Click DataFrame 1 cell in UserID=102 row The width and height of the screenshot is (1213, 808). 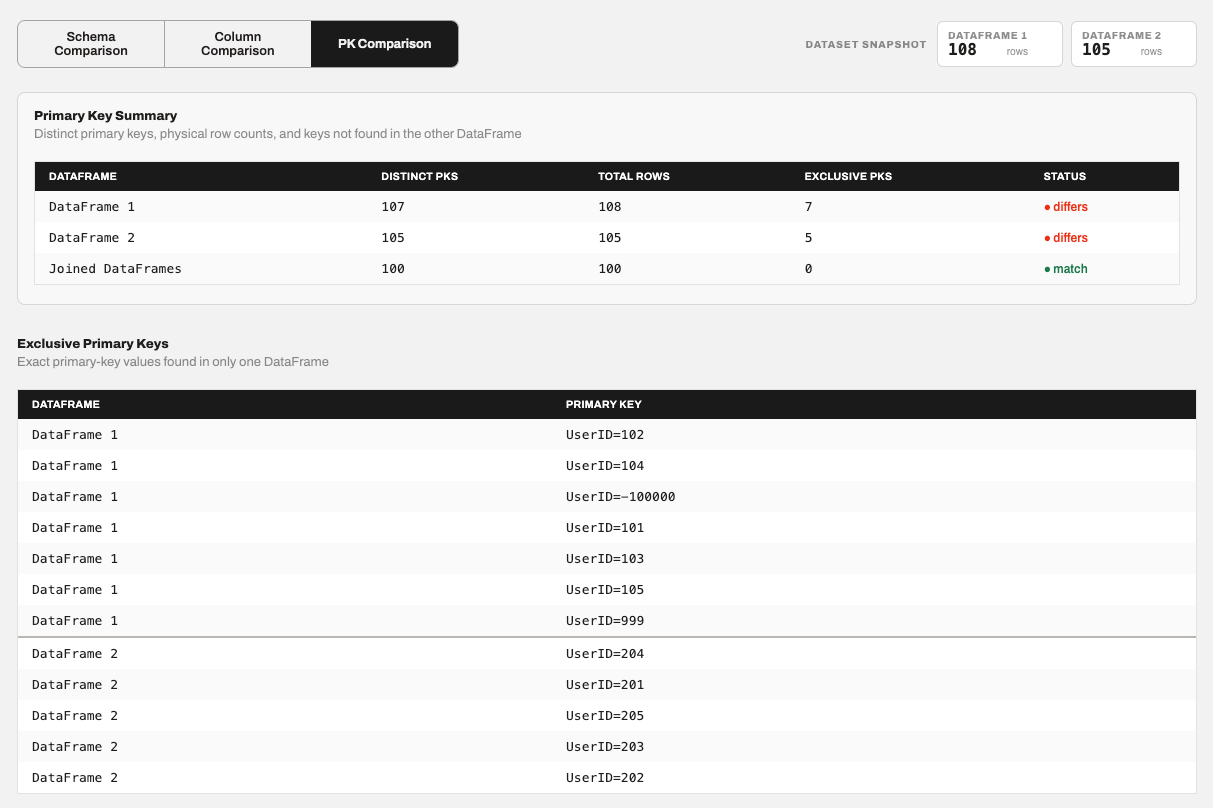pyautogui.click(x=75, y=435)
